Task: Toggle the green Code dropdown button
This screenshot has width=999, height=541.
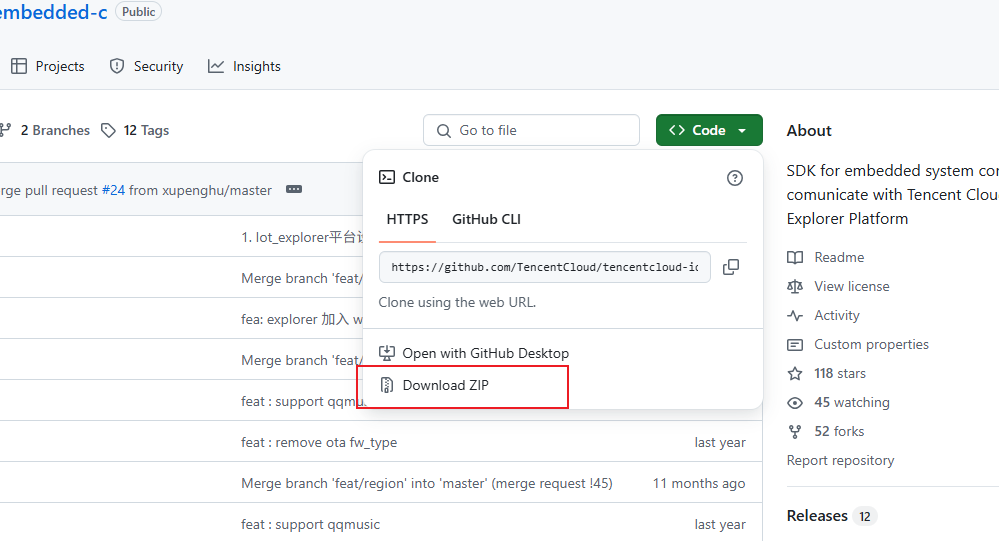Action: pos(709,130)
